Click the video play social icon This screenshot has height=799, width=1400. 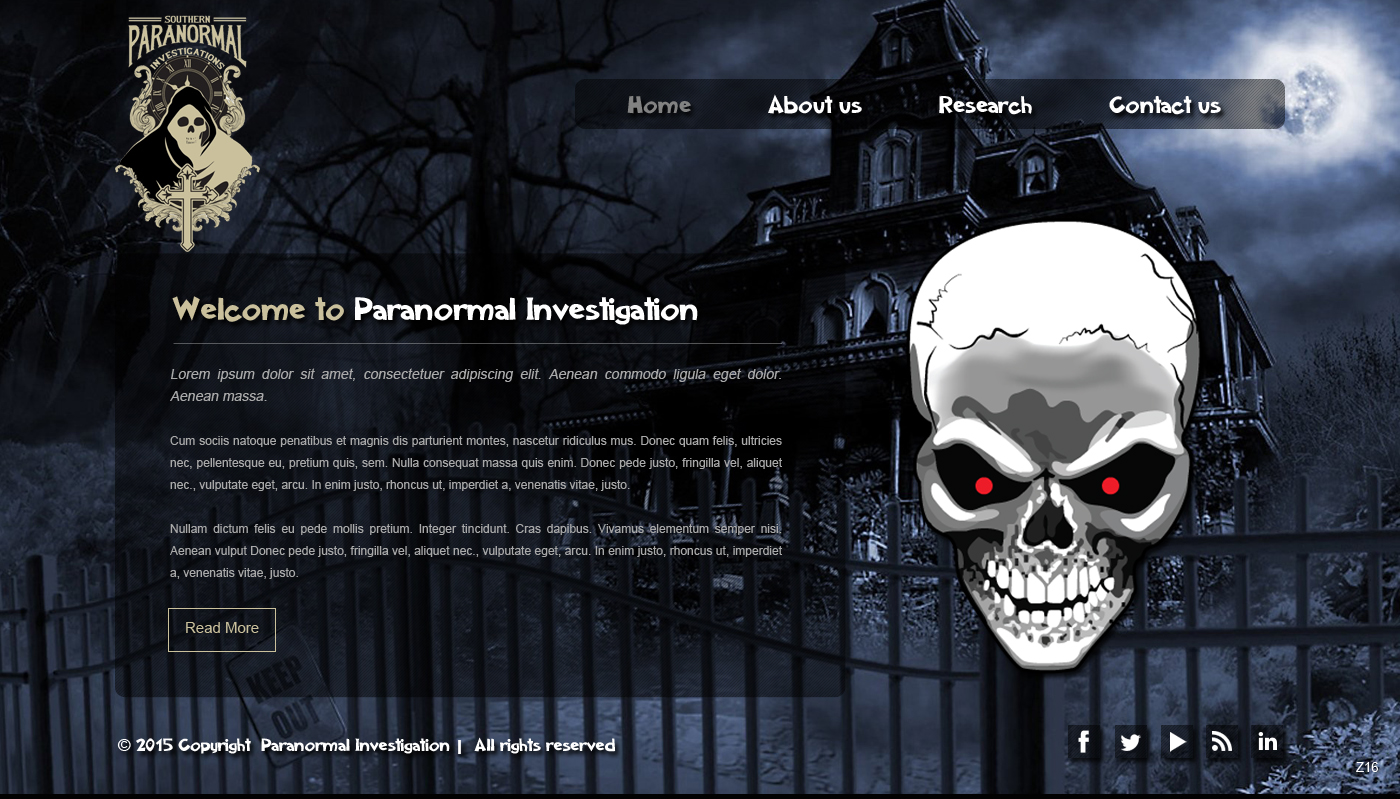(x=1176, y=742)
